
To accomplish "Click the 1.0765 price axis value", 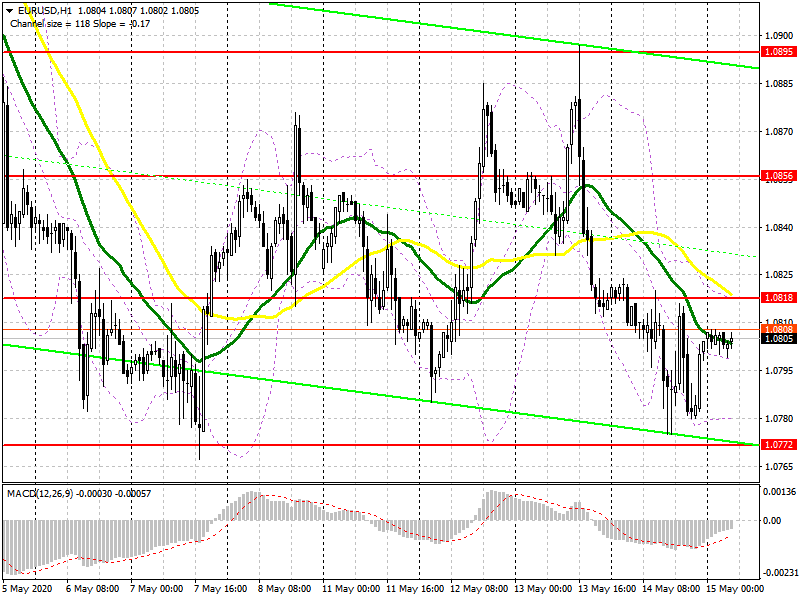I will point(780,467).
